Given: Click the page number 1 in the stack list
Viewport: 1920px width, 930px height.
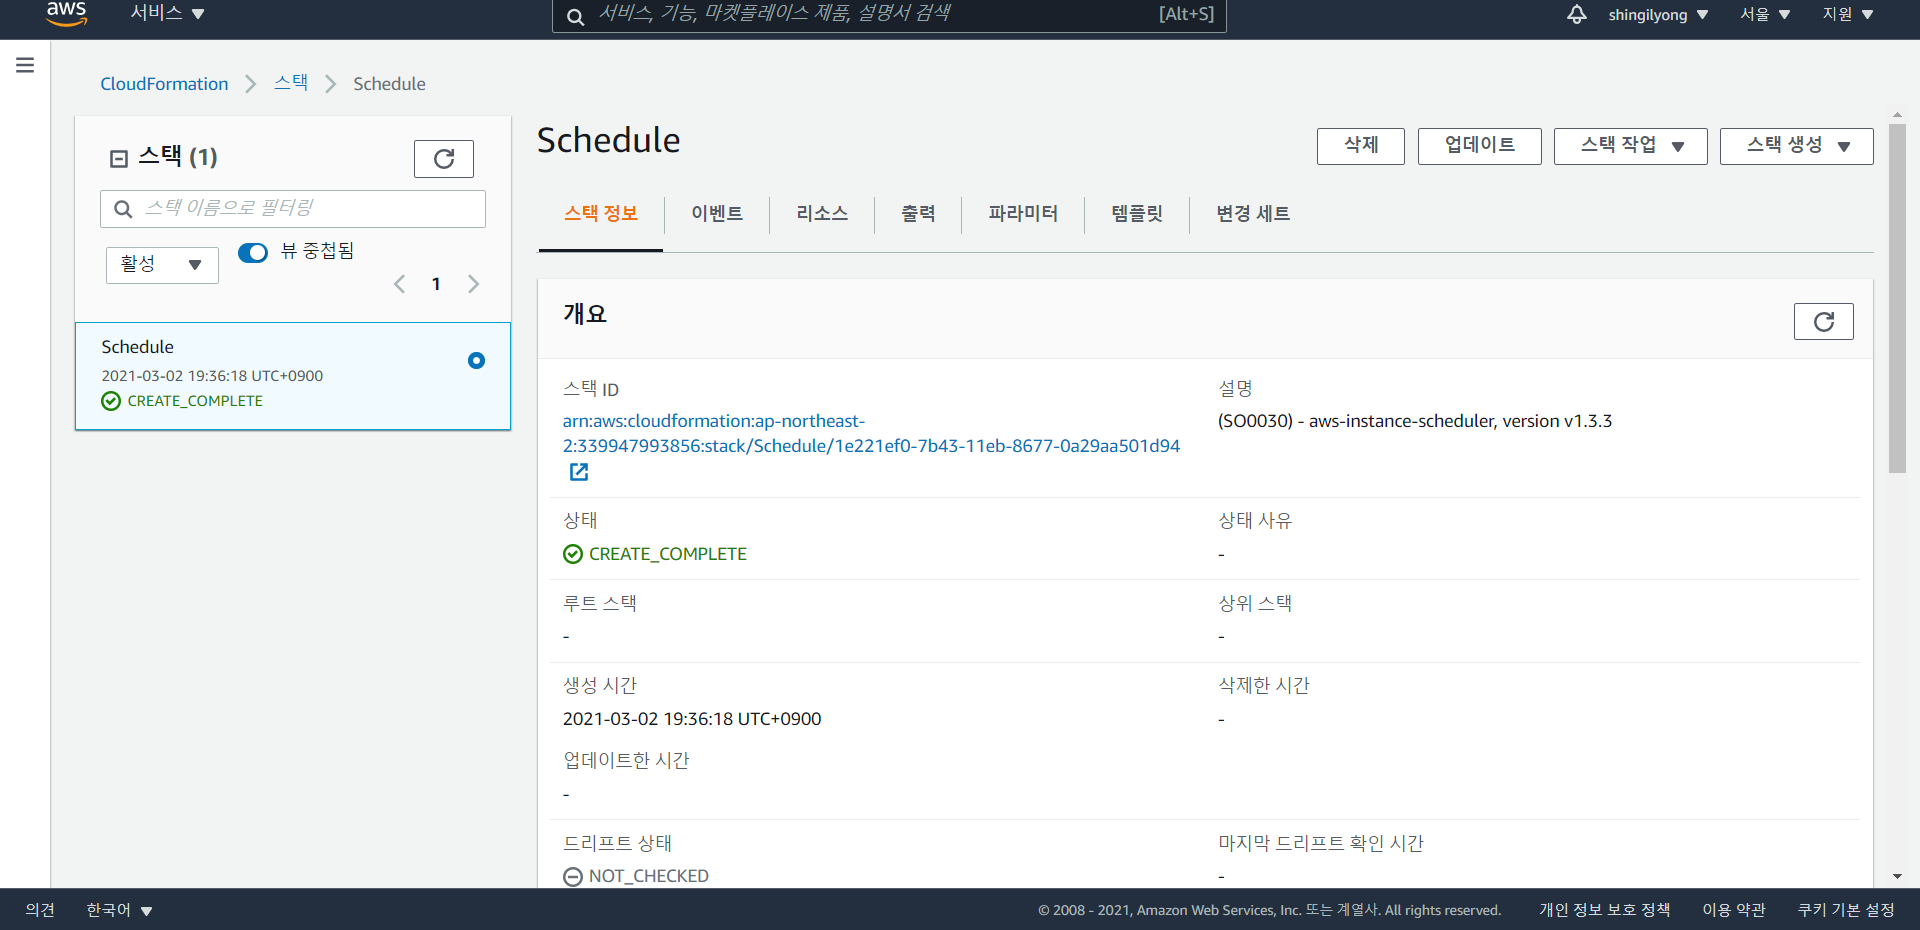Looking at the screenshot, I should (436, 284).
